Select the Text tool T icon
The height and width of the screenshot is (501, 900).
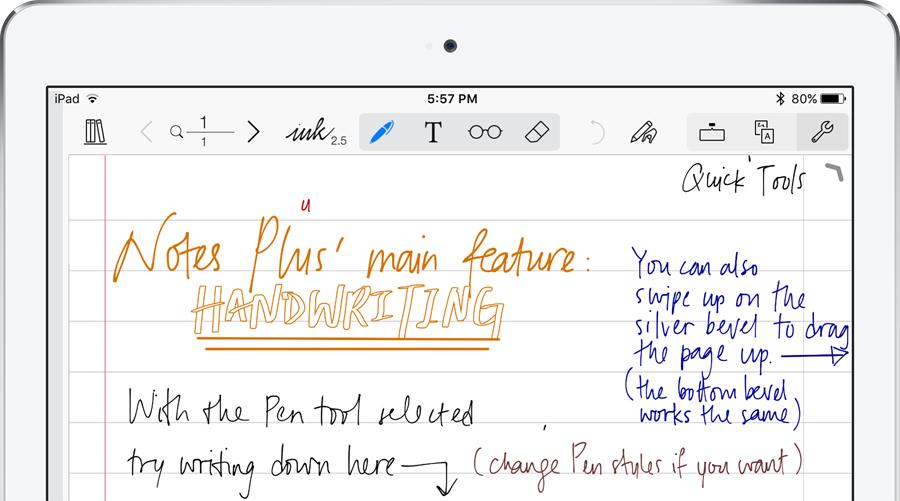click(433, 132)
